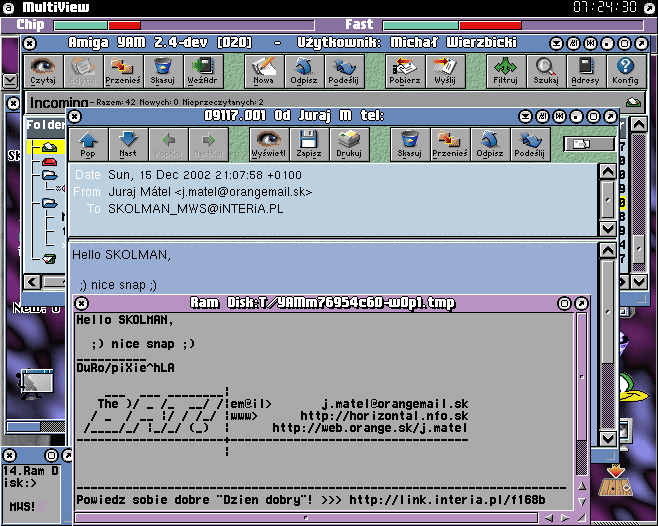Click the Folder column header

click(x=45, y=125)
